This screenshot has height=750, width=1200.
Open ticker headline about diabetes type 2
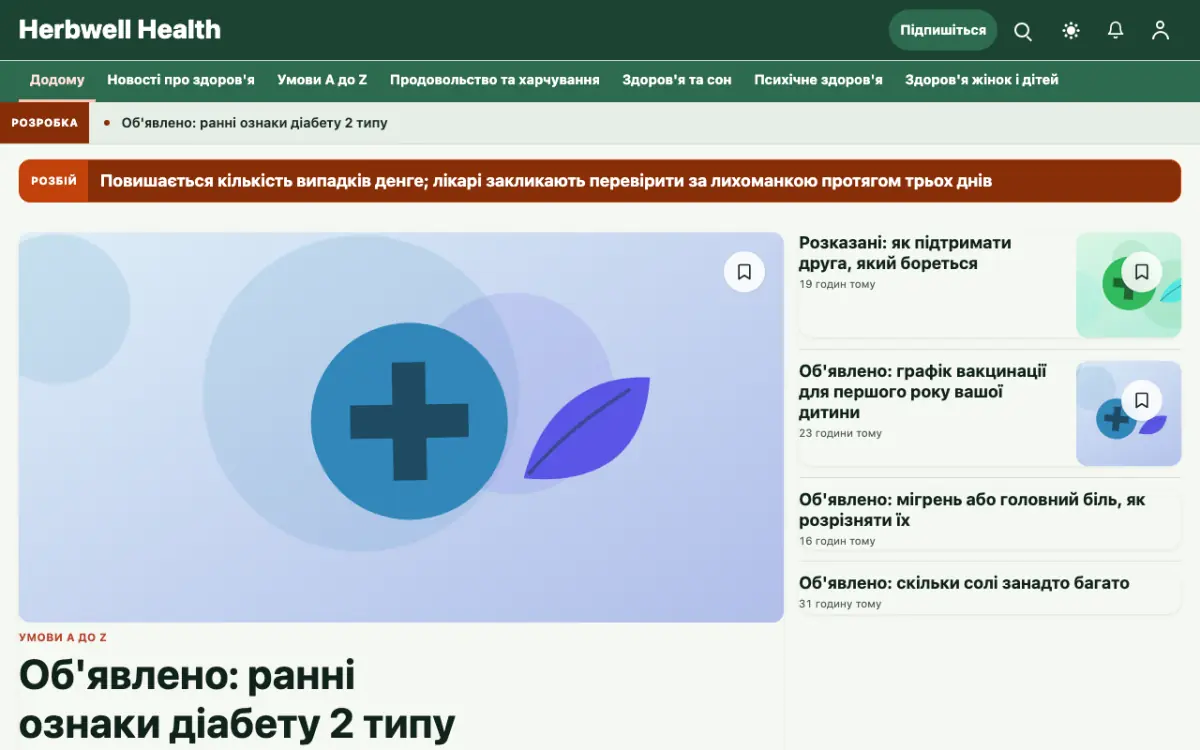point(254,123)
